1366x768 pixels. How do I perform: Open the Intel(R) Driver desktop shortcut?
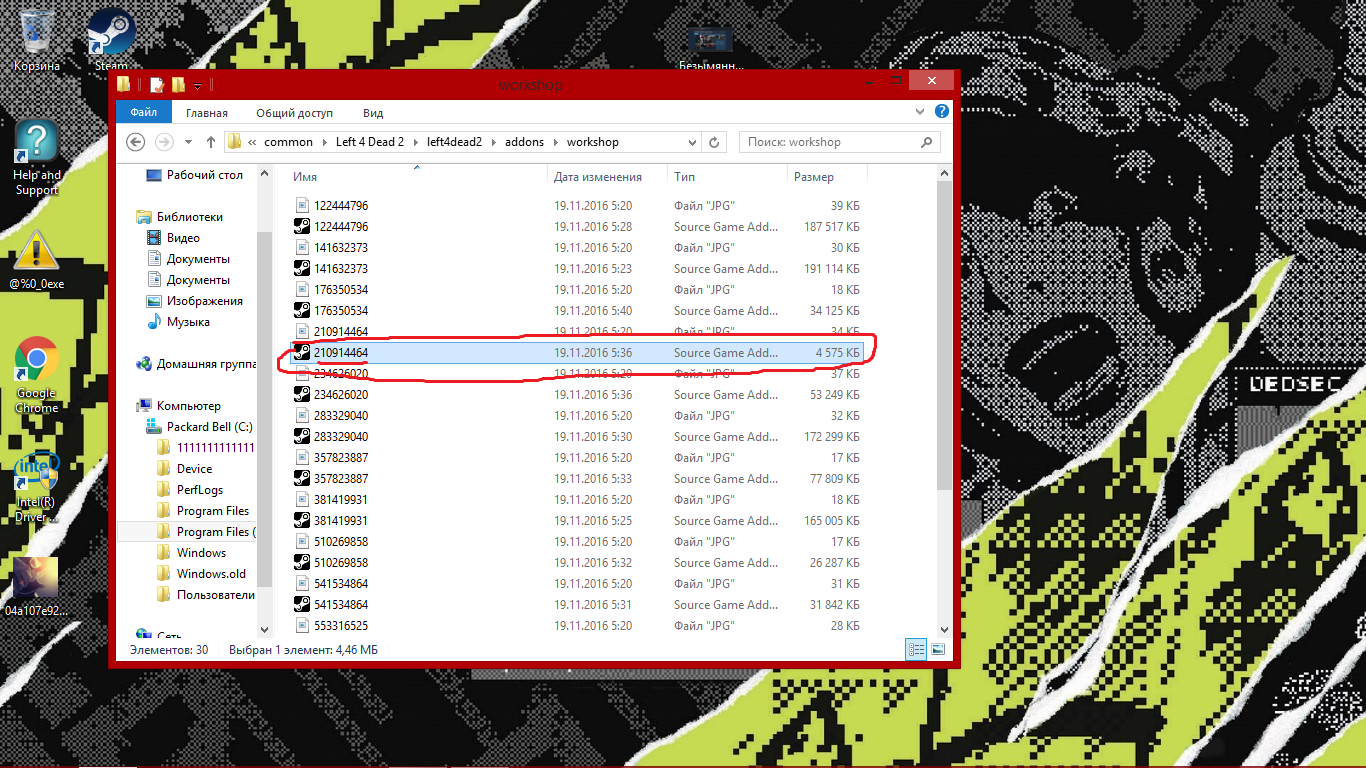(36, 487)
